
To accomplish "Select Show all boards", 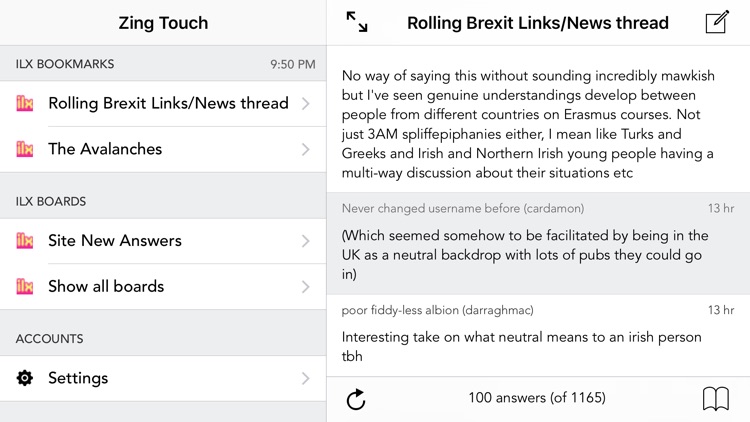I will pos(106,286).
